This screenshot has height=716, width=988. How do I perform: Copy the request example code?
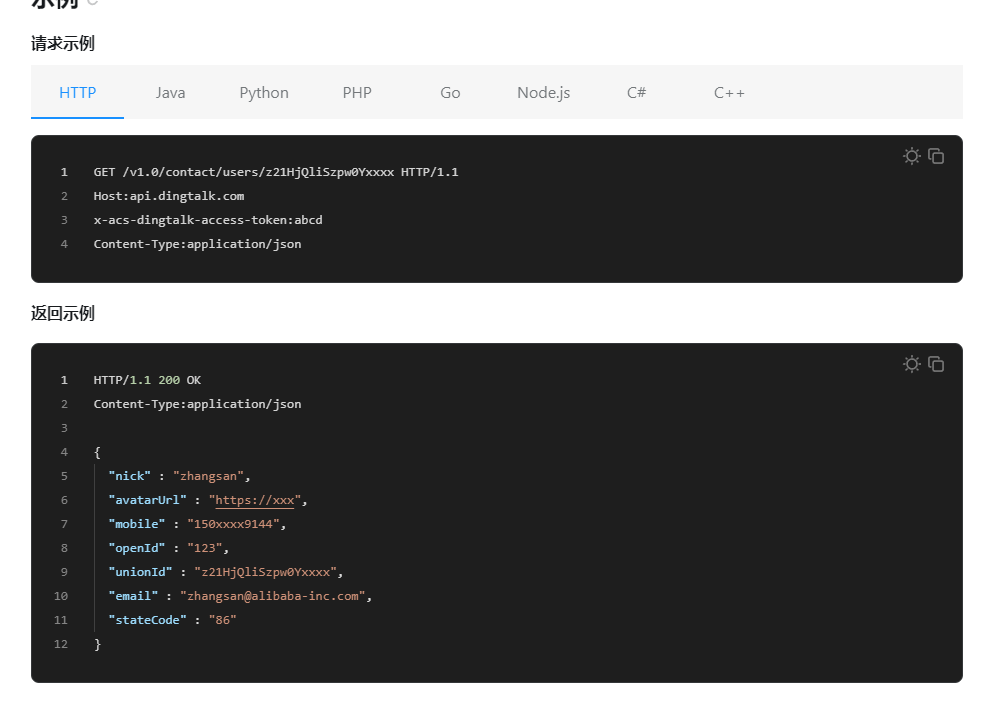click(x=936, y=156)
